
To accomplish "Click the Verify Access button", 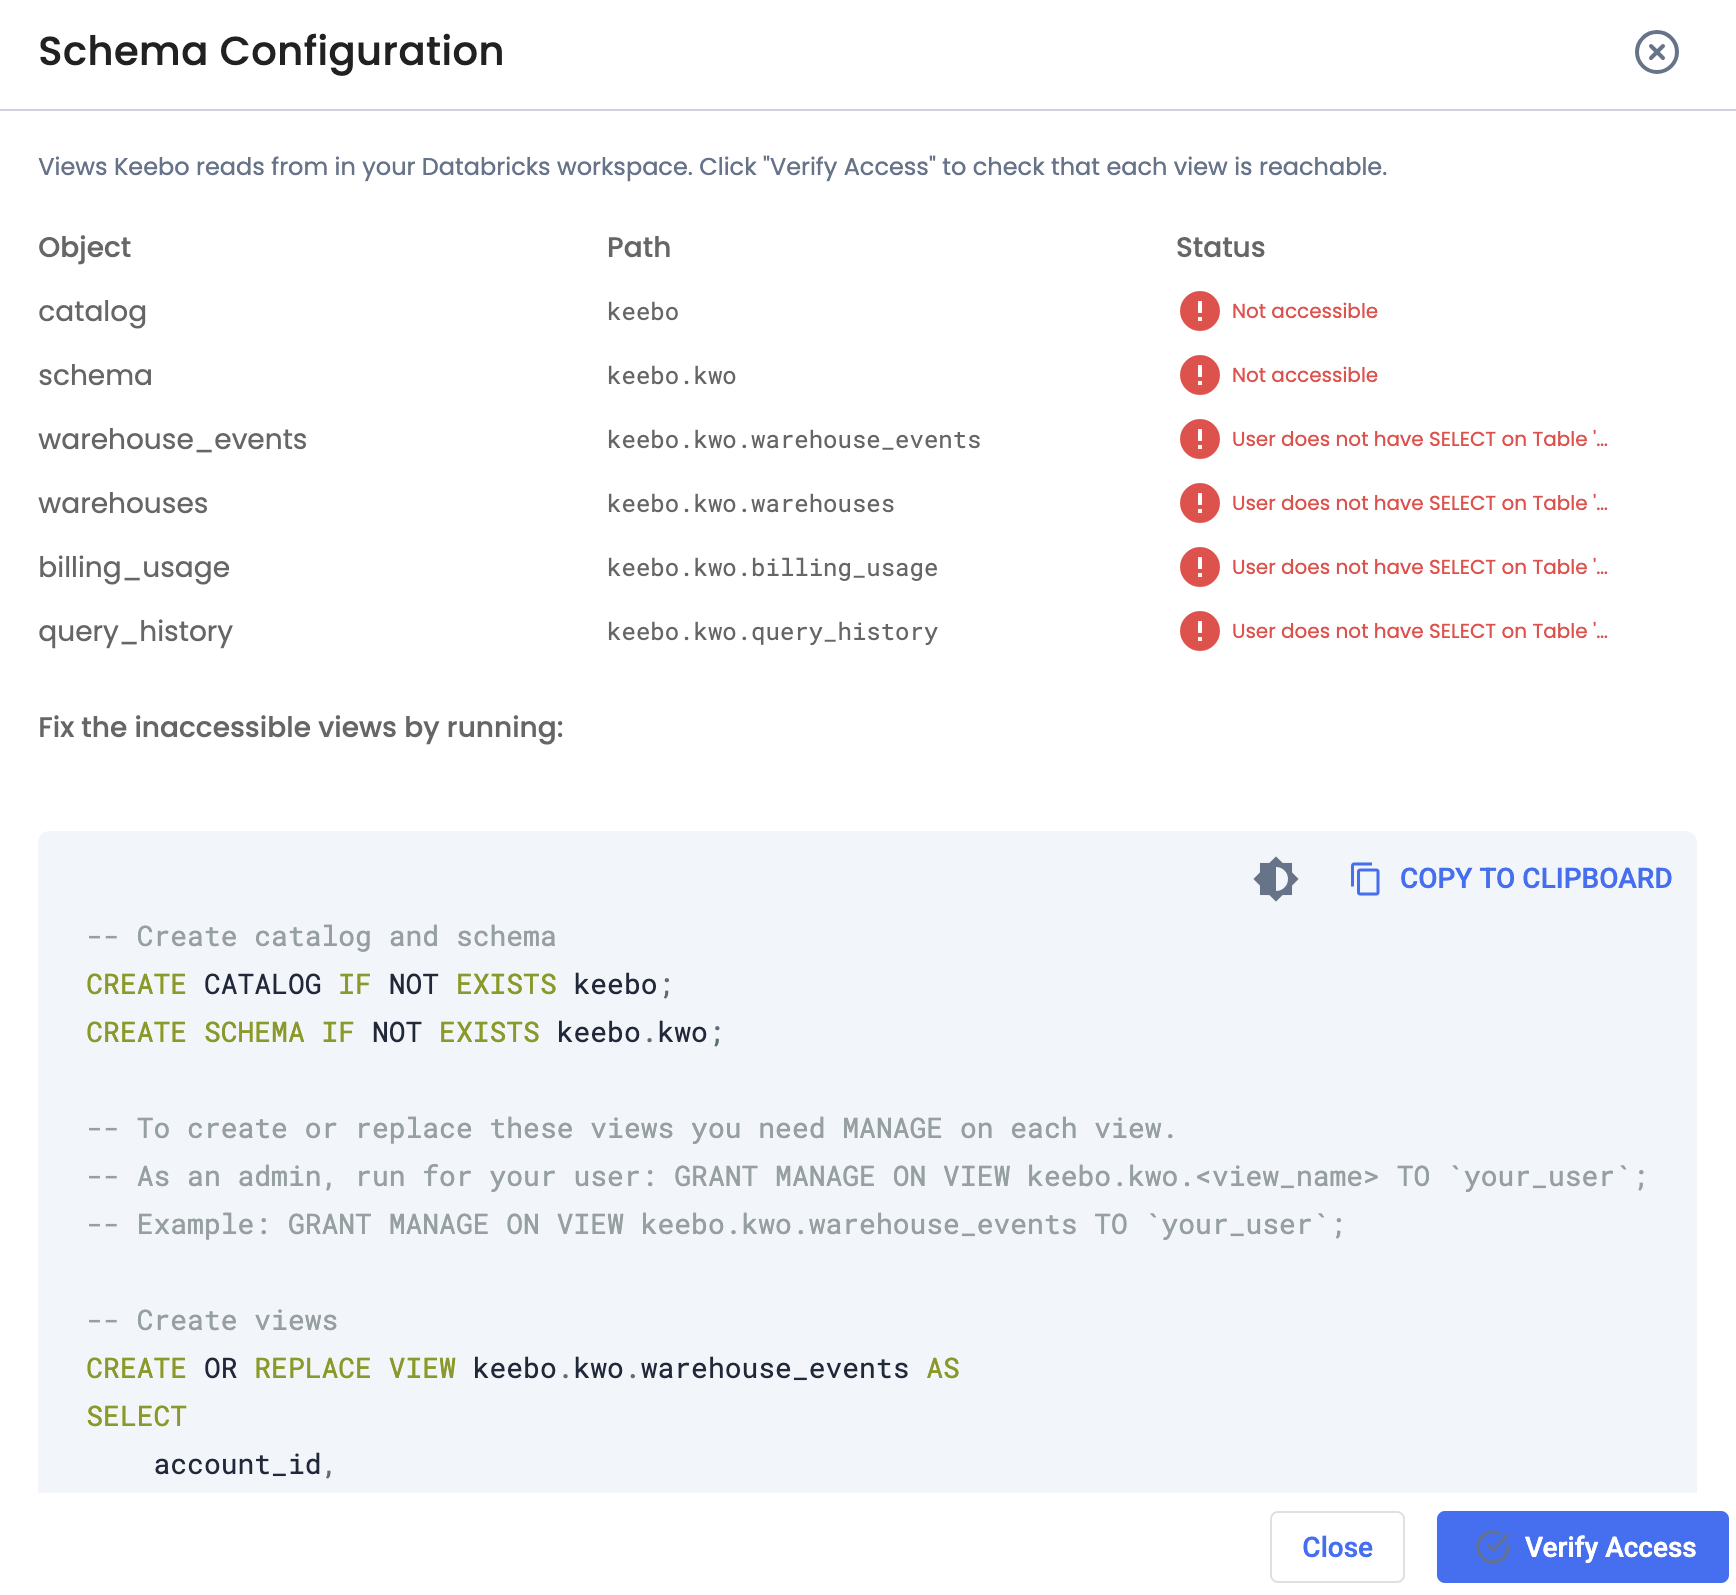I will click(1583, 1547).
